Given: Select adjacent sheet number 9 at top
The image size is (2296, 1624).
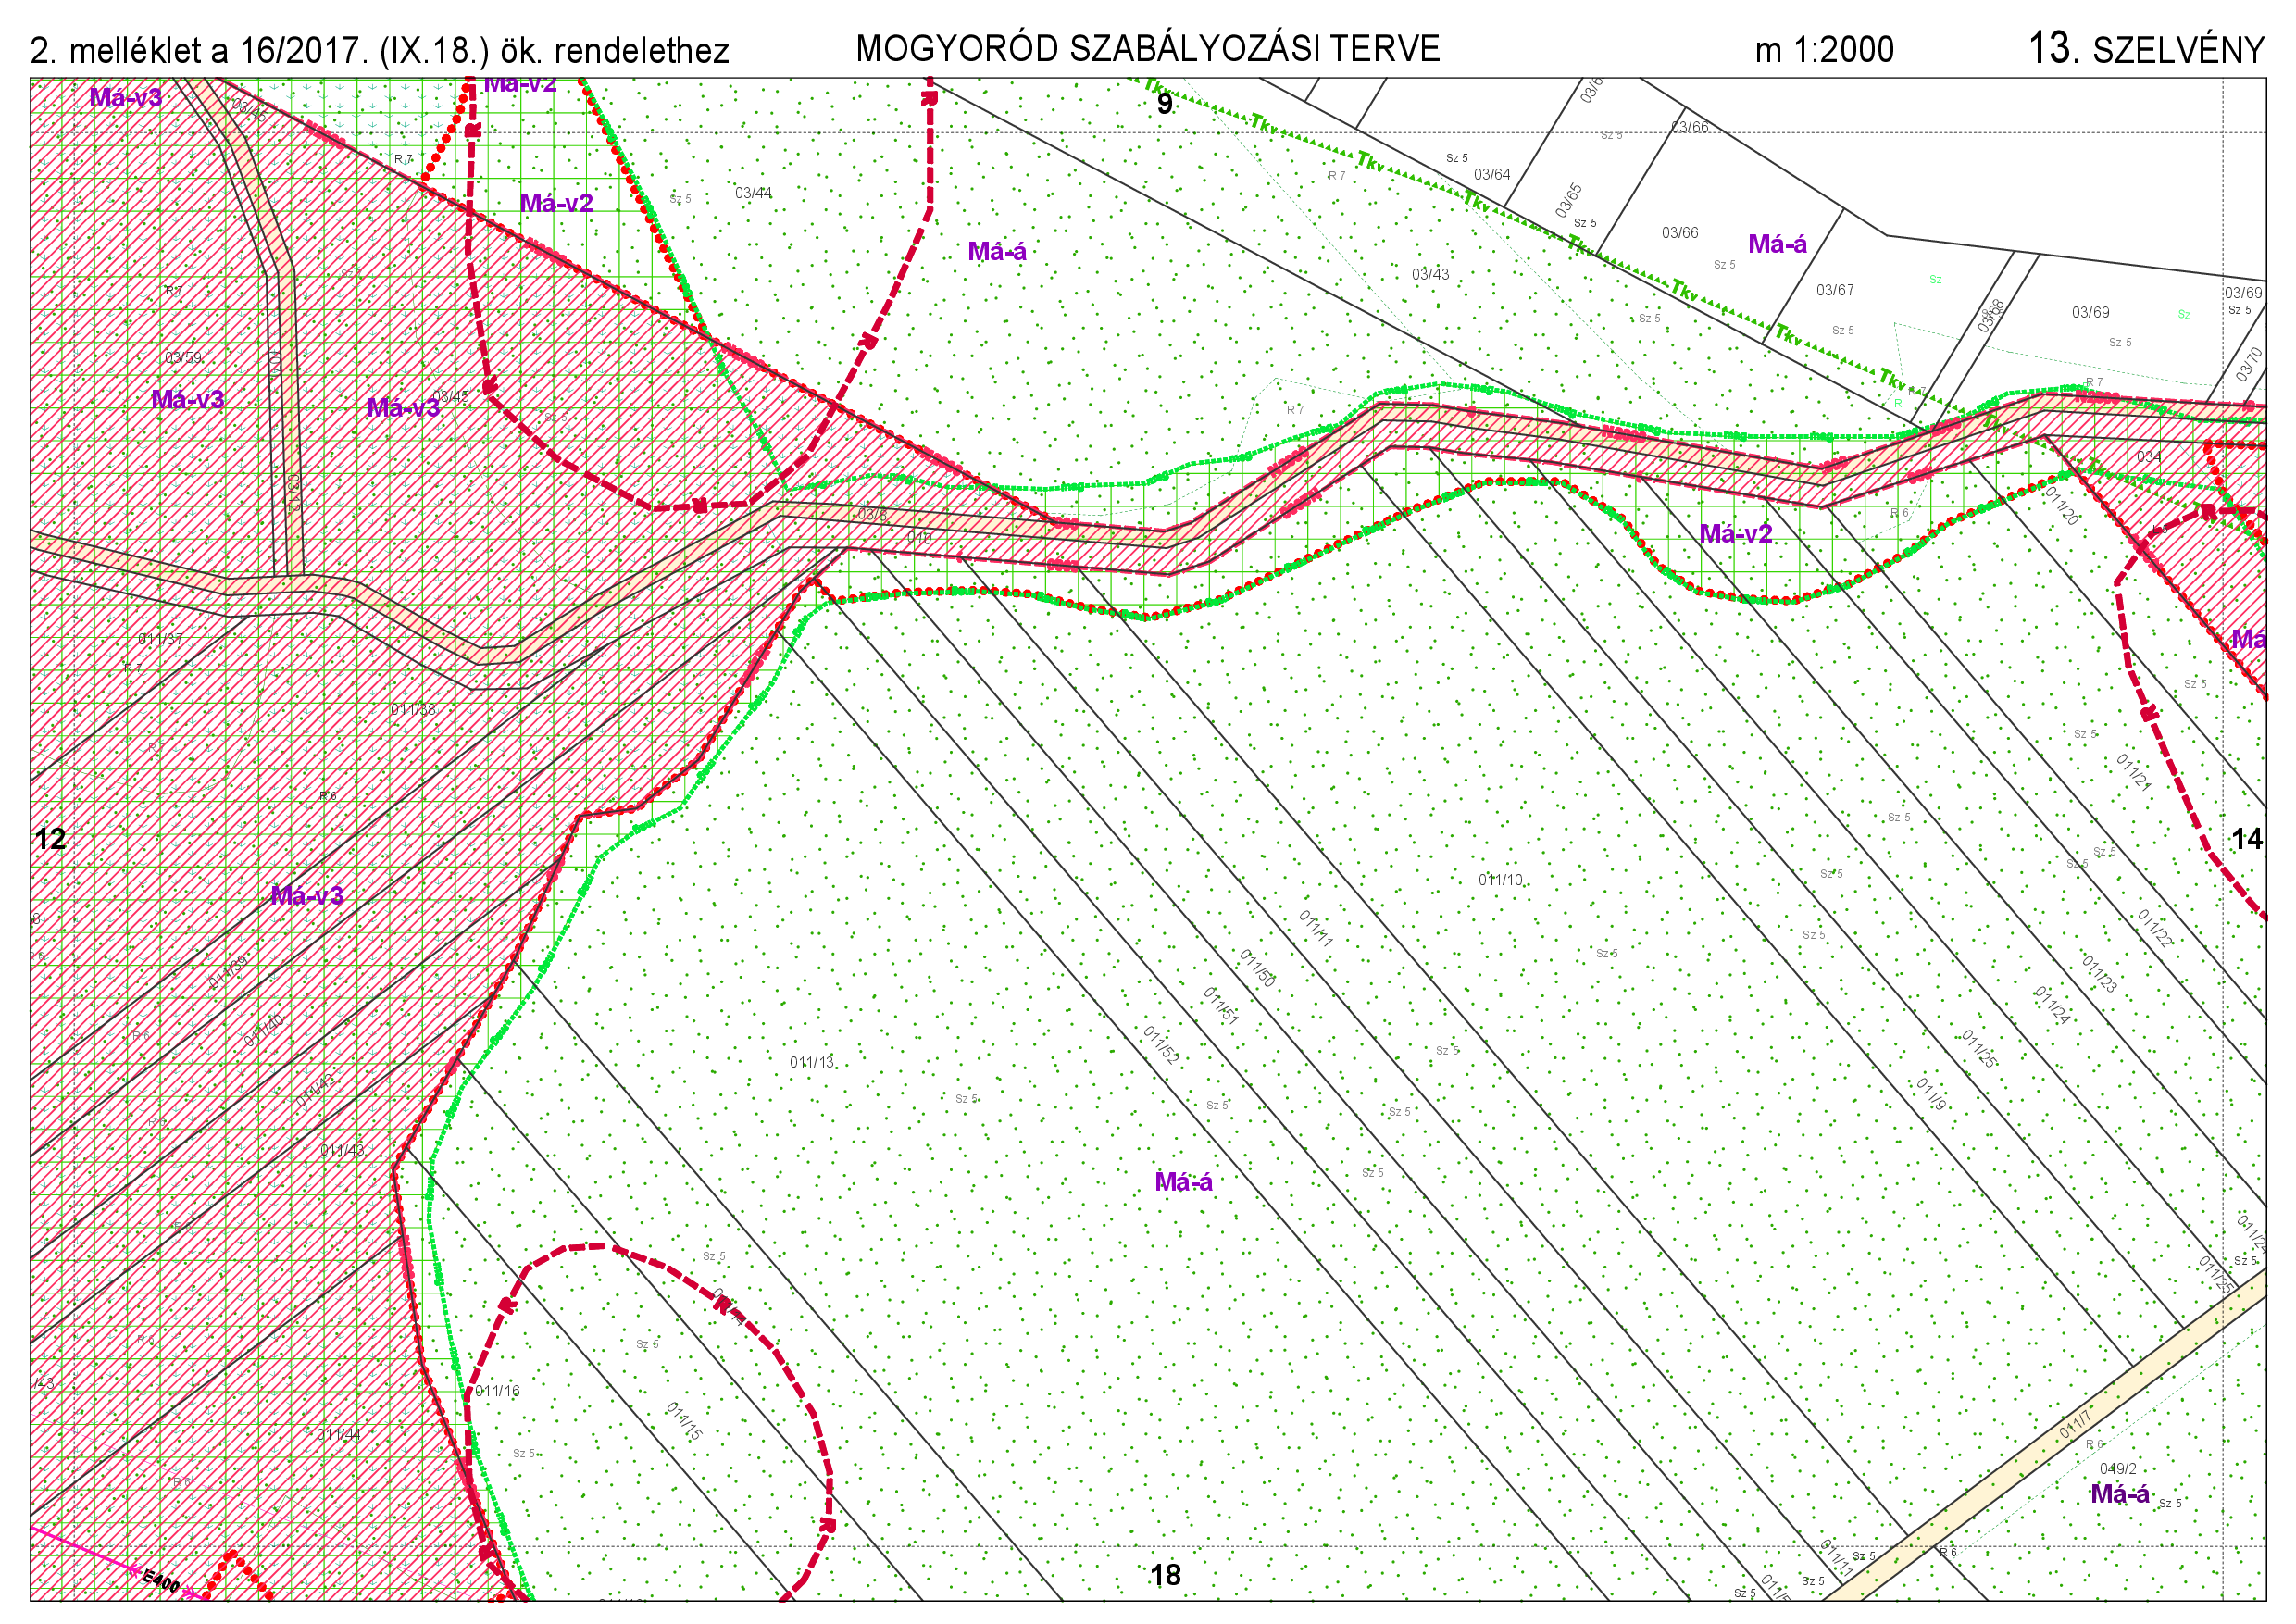Looking at the screenshot, I should (1164, 104).
